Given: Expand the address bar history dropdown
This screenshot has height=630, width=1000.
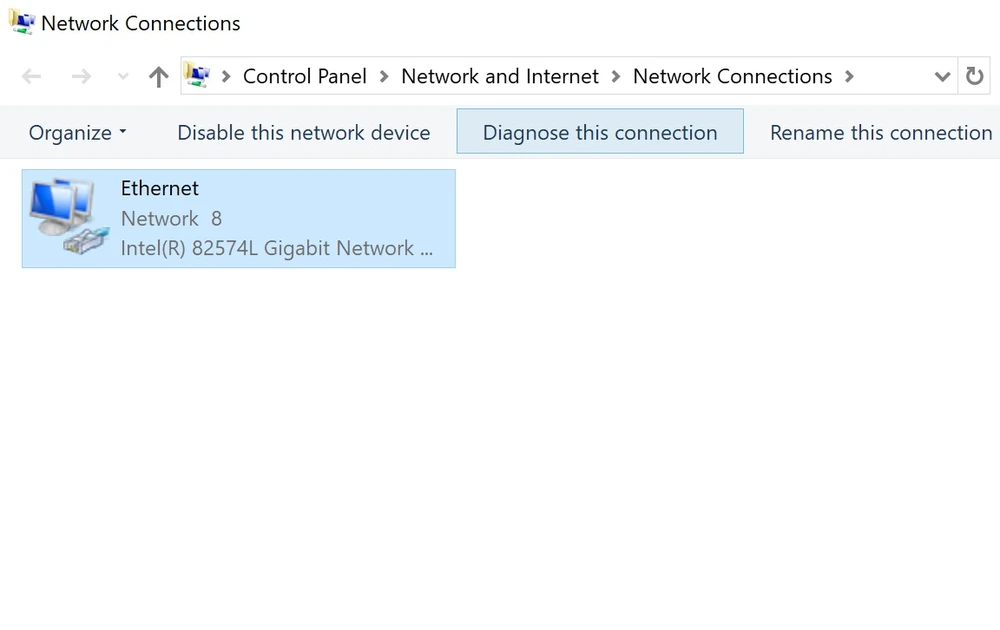Looking at the screenshot, I should [x=941, y=77].
